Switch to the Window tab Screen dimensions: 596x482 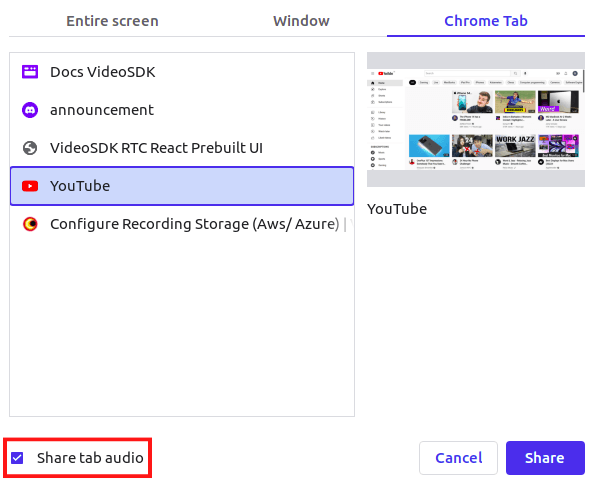pyautogui.click(x=301, y=21)
